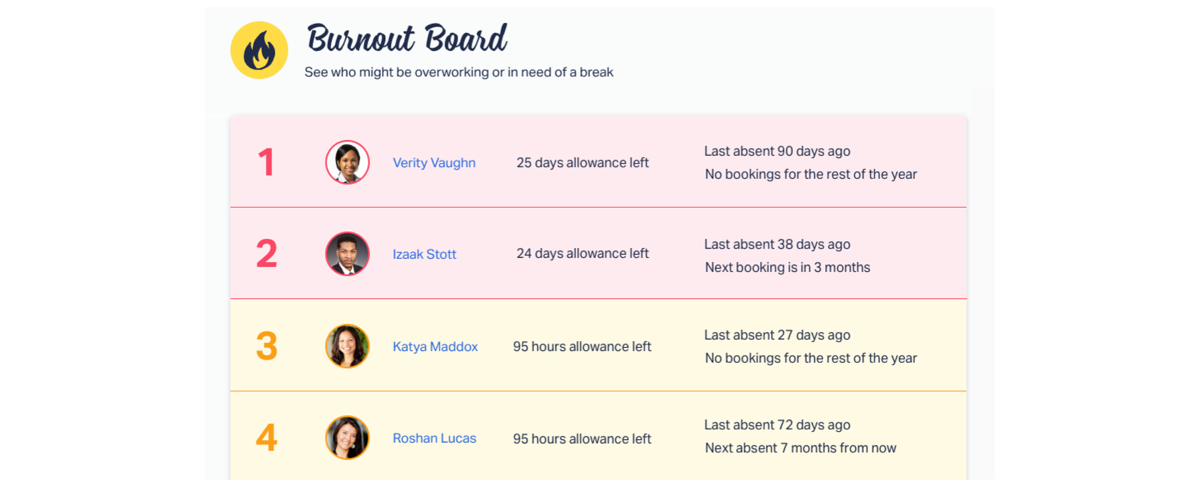Viewport: 1200px width, 487px height.
Task: Click rank number 4 badge
Action: click(266, 438)
